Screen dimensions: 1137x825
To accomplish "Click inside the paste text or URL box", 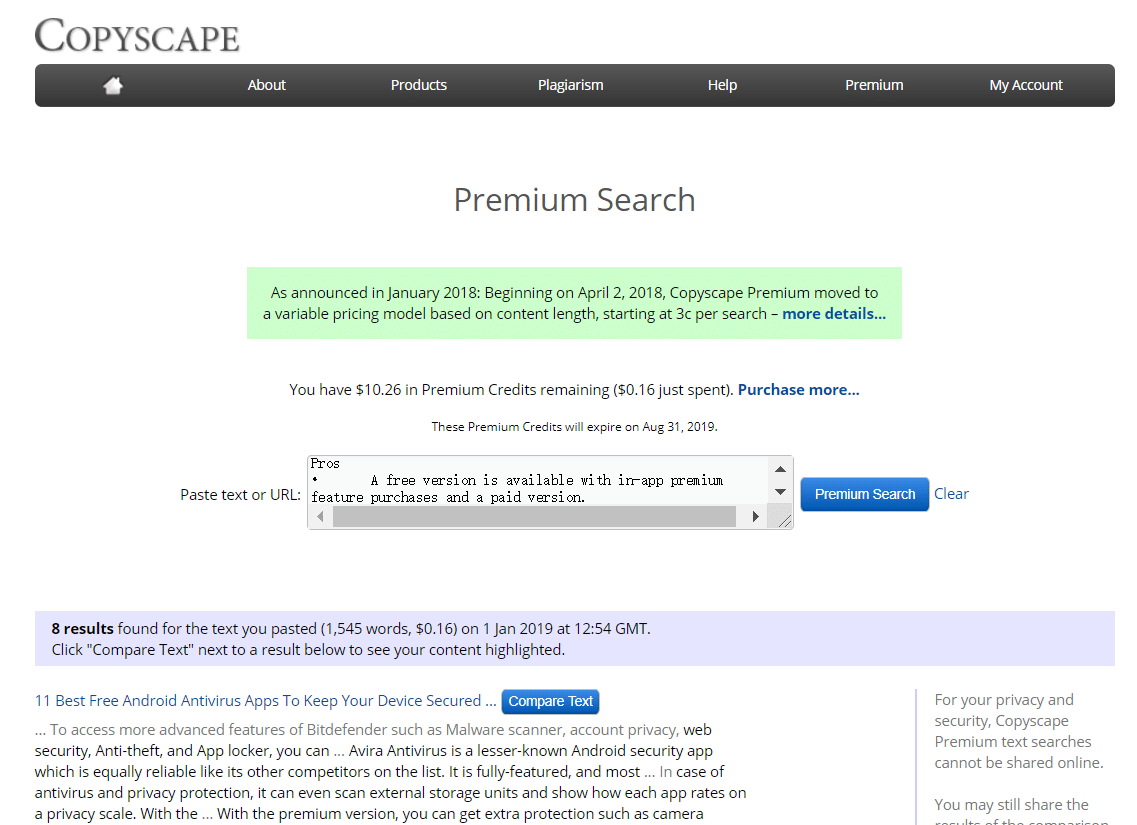I will tap(538, 480).
